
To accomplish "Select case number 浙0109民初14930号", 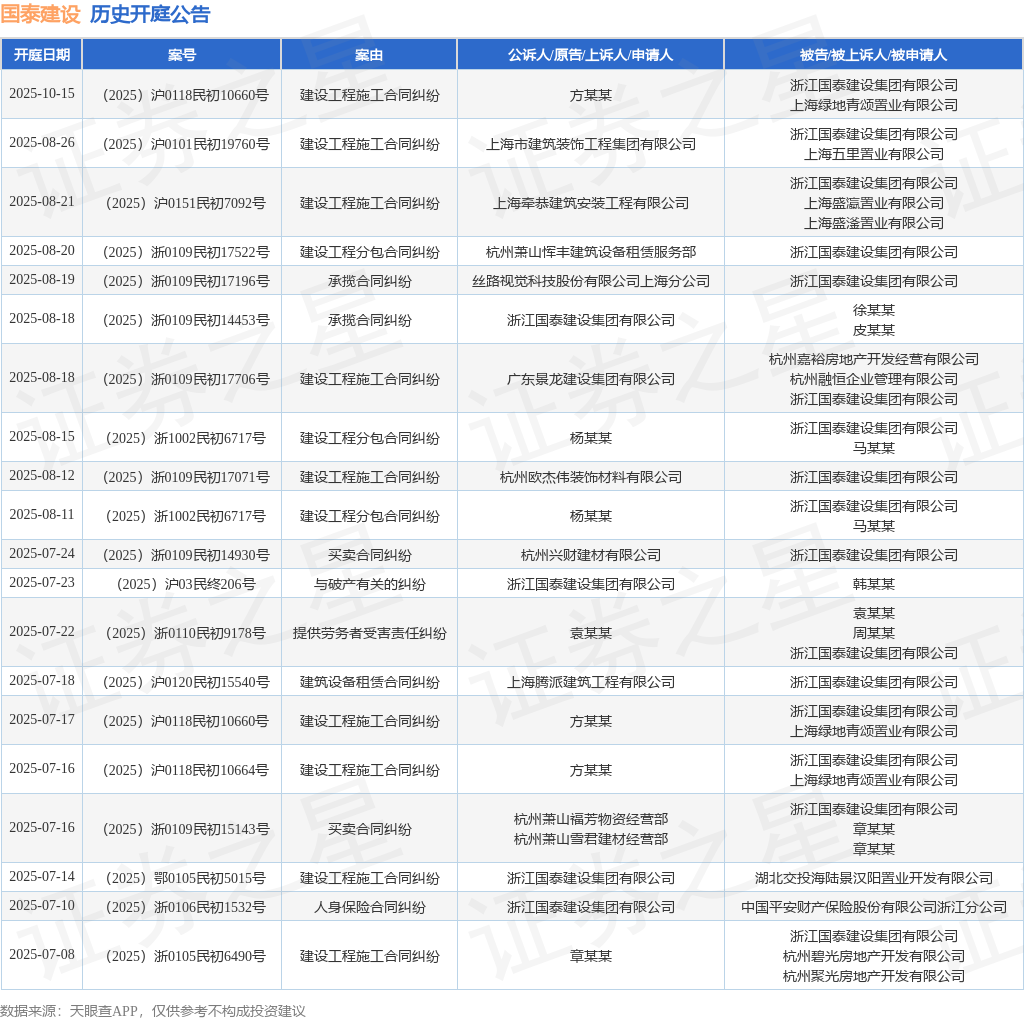I will [x=186, y=555].
